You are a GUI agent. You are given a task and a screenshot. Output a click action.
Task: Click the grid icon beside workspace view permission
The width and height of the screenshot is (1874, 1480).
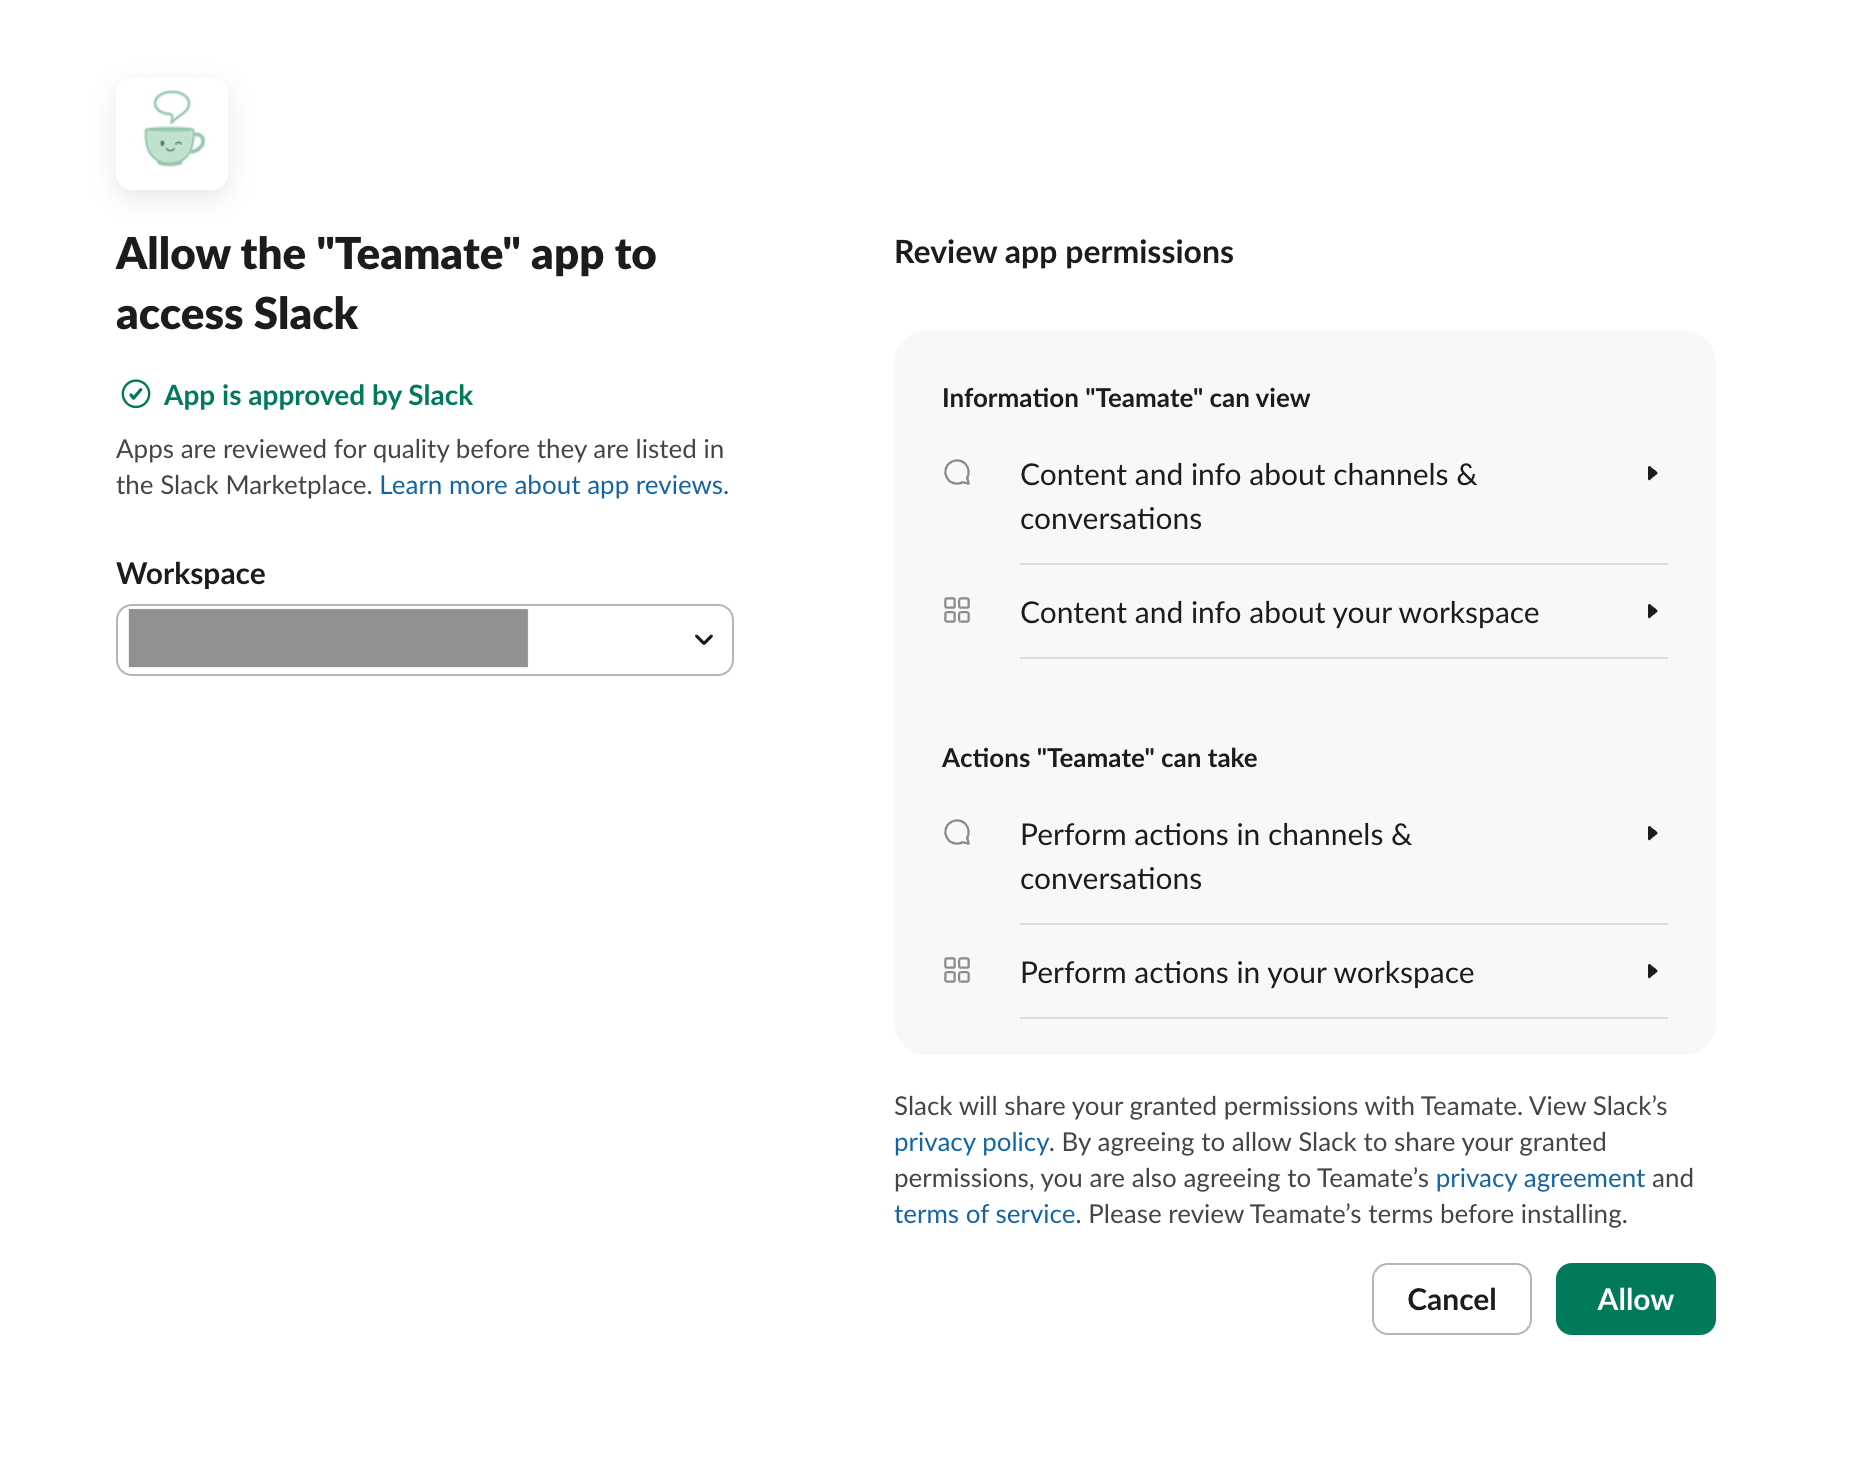(957, 610)
